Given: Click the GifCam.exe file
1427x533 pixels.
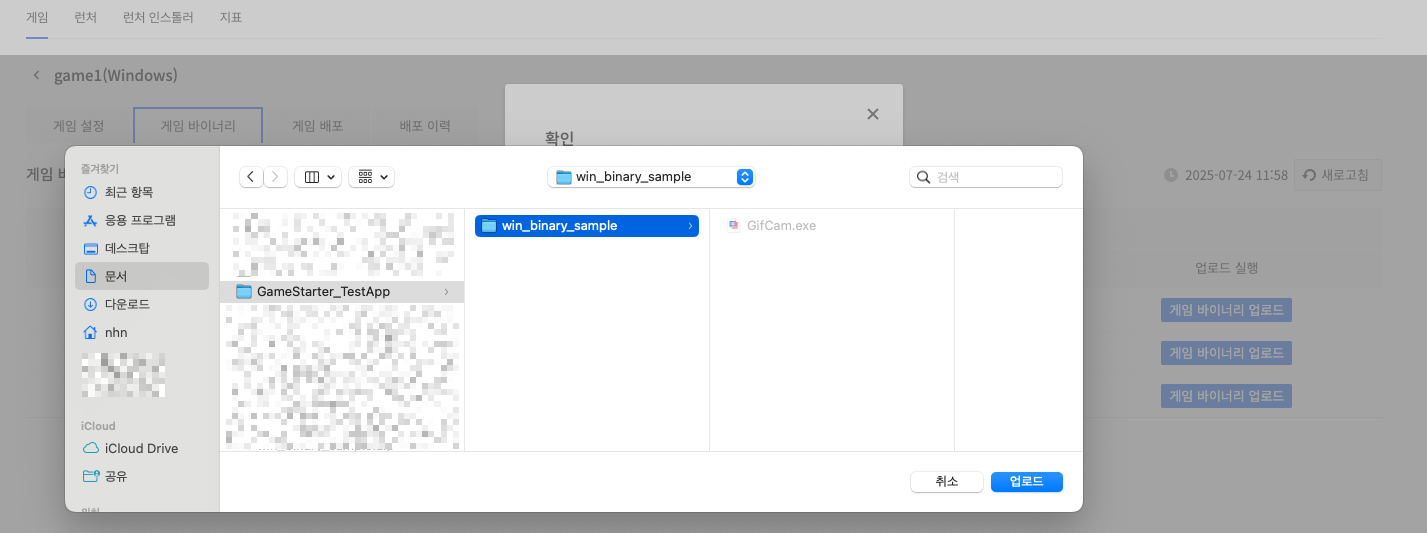Looking at the screenshot, I should pyautogui.click(x=781, y=226).
